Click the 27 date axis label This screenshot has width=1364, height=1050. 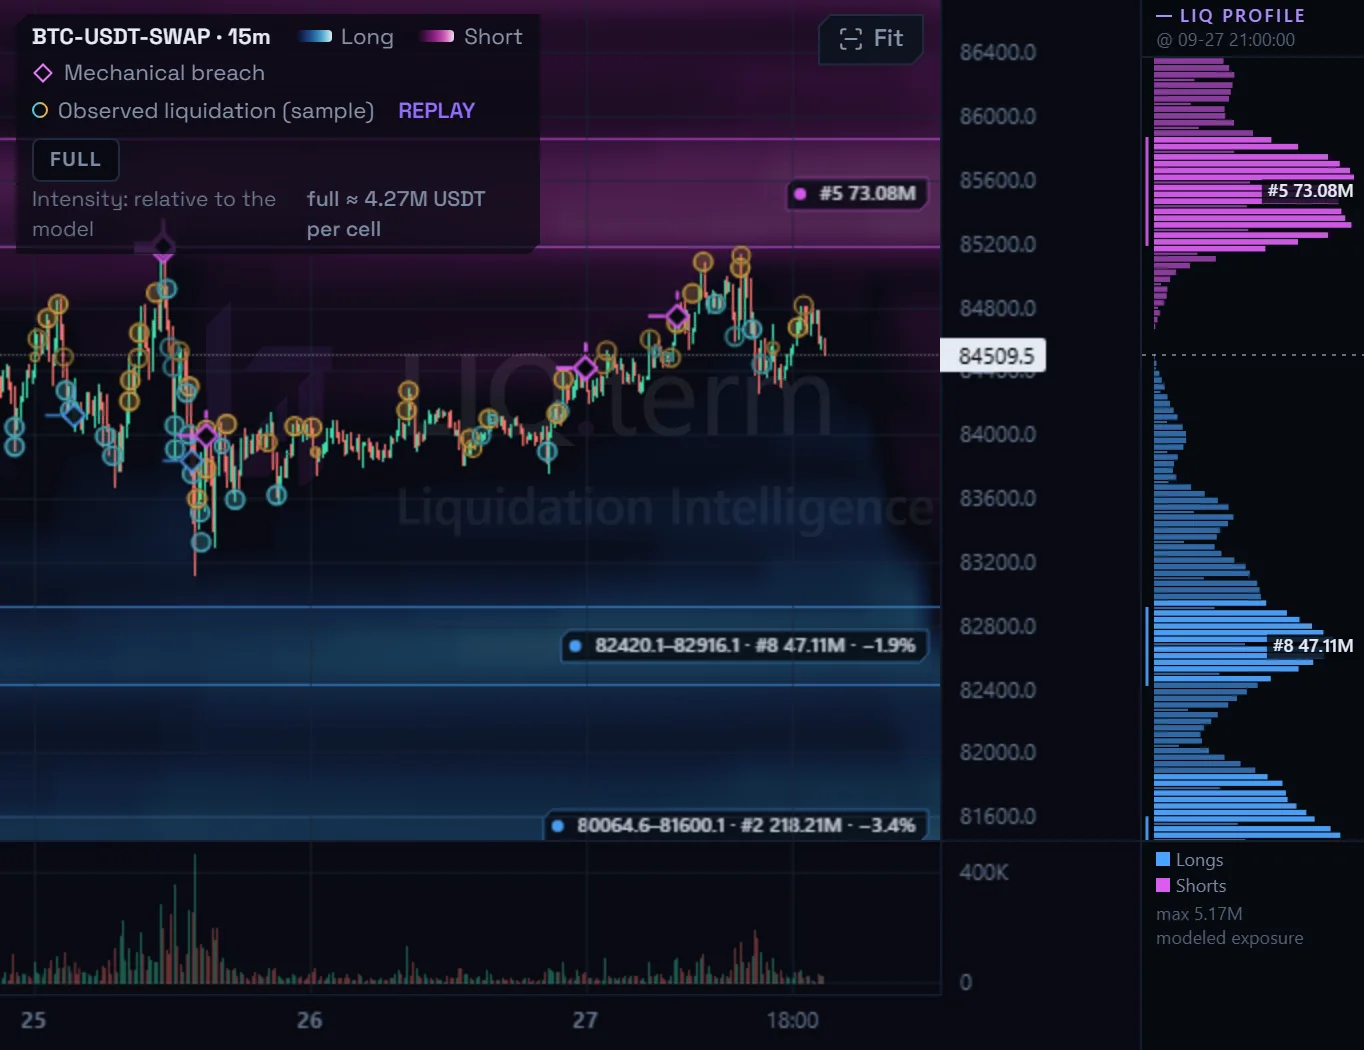(x=585, y=1021)
